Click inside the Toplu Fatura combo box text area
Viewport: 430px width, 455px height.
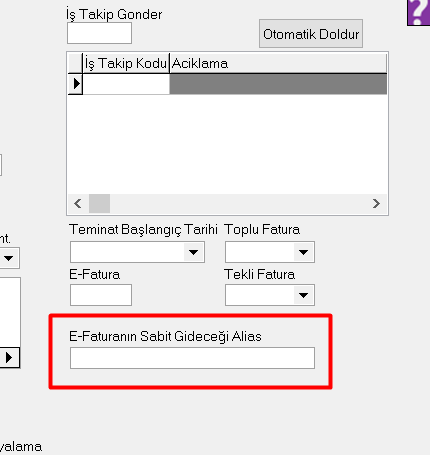pos(260,252)
